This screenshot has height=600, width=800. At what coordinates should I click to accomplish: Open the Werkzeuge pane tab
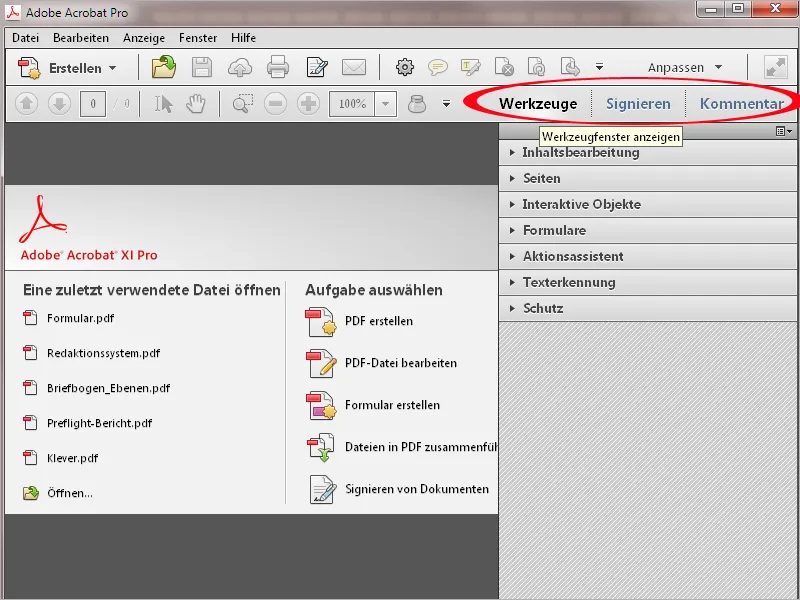tap(538, 104)
